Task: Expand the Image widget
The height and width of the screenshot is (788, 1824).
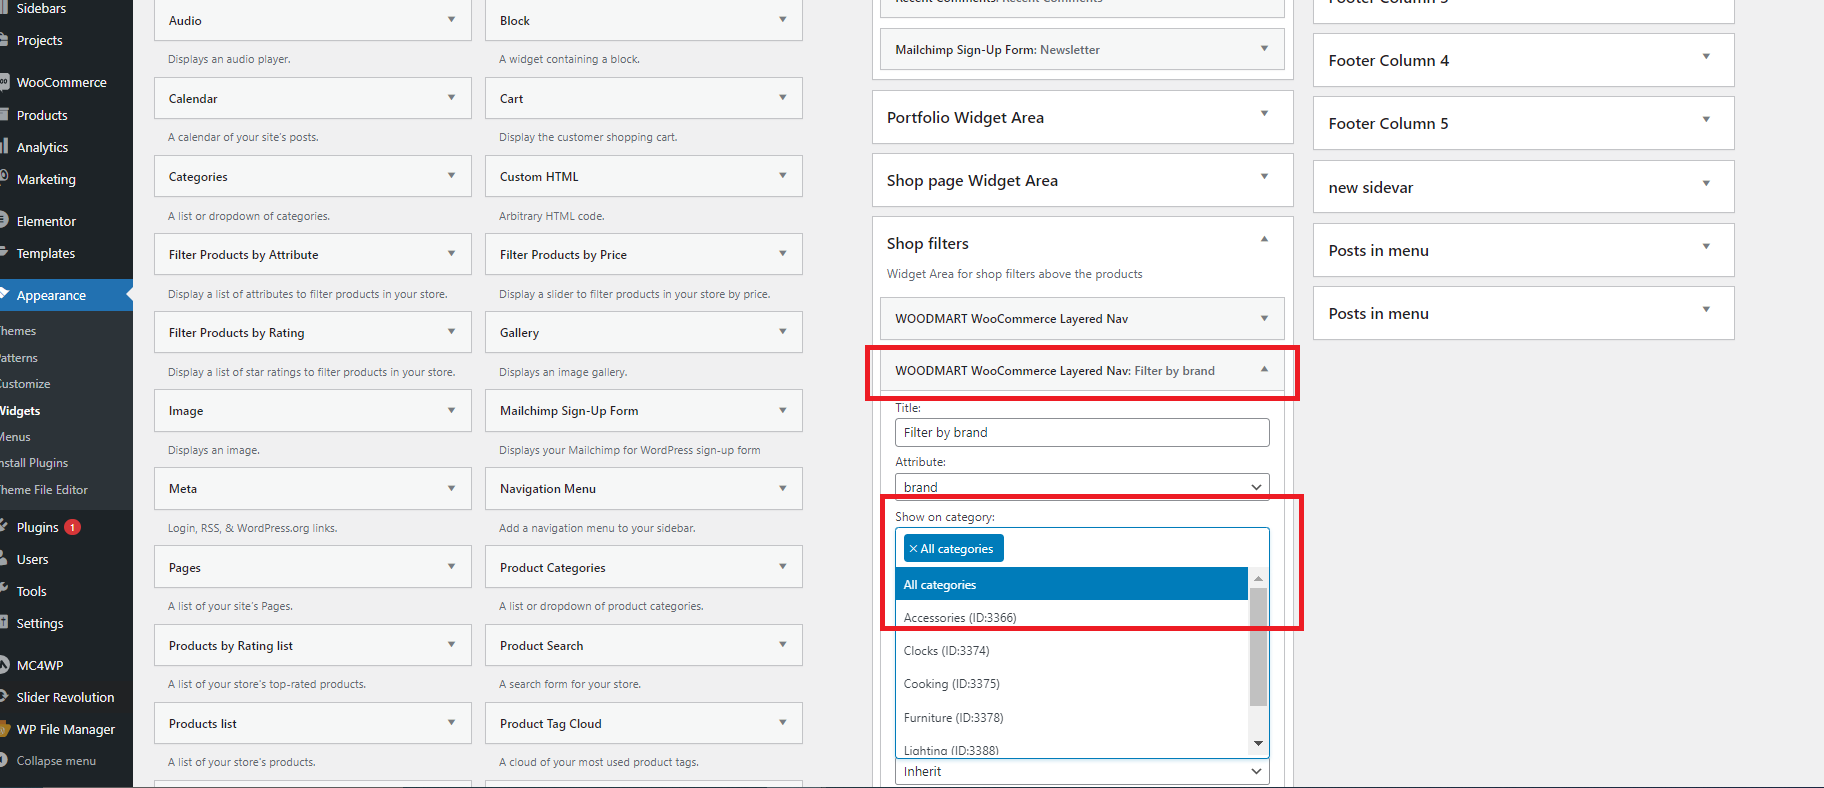Action: pyautogui.click(x=451, y=410)
